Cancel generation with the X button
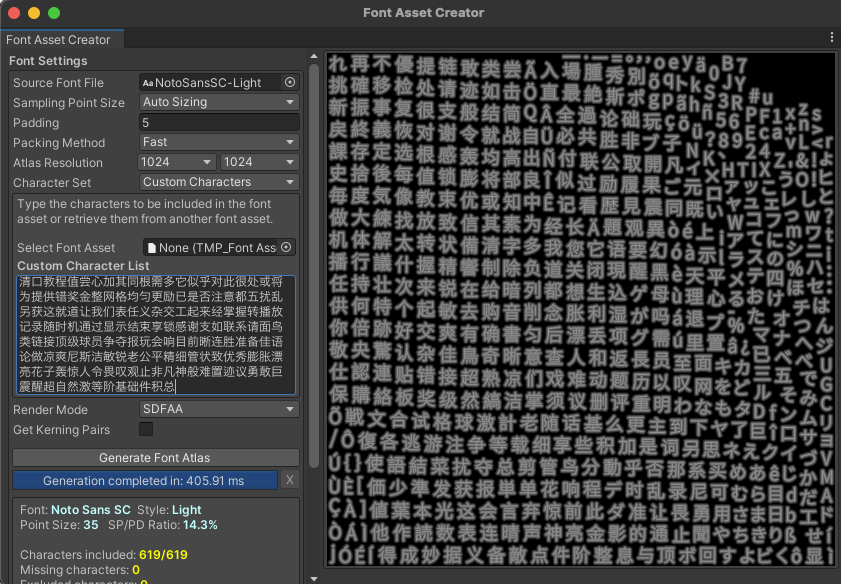841x584 pixels. [290, 480]
